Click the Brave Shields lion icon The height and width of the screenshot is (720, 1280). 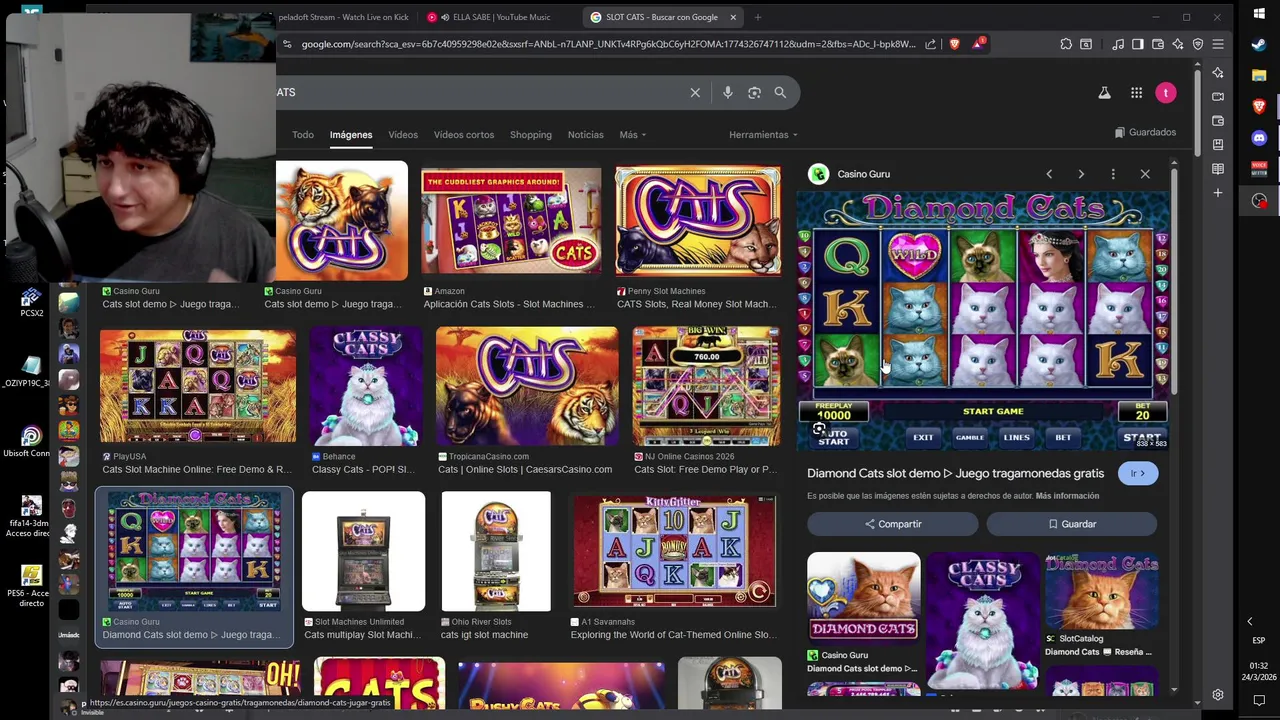pos(954,44)
